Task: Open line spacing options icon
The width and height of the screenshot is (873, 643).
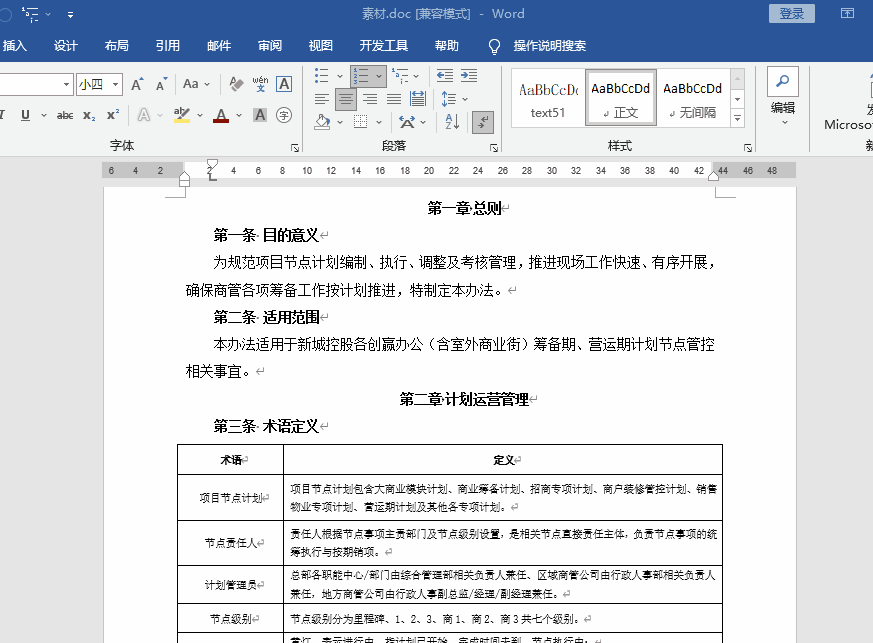Action: pos(449,100)
